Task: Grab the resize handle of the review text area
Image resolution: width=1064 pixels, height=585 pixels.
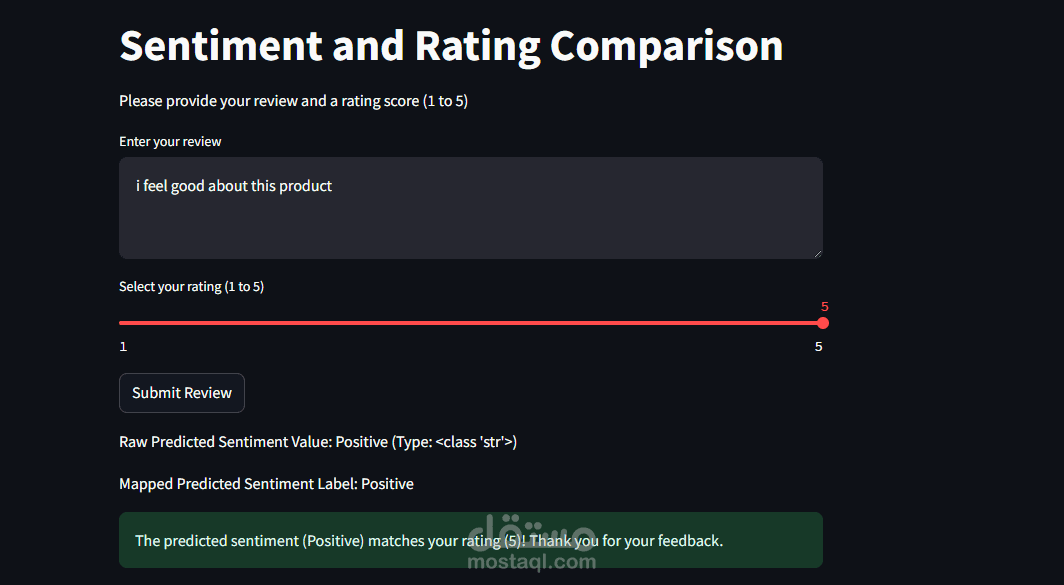Action: (x=817, y=253)
